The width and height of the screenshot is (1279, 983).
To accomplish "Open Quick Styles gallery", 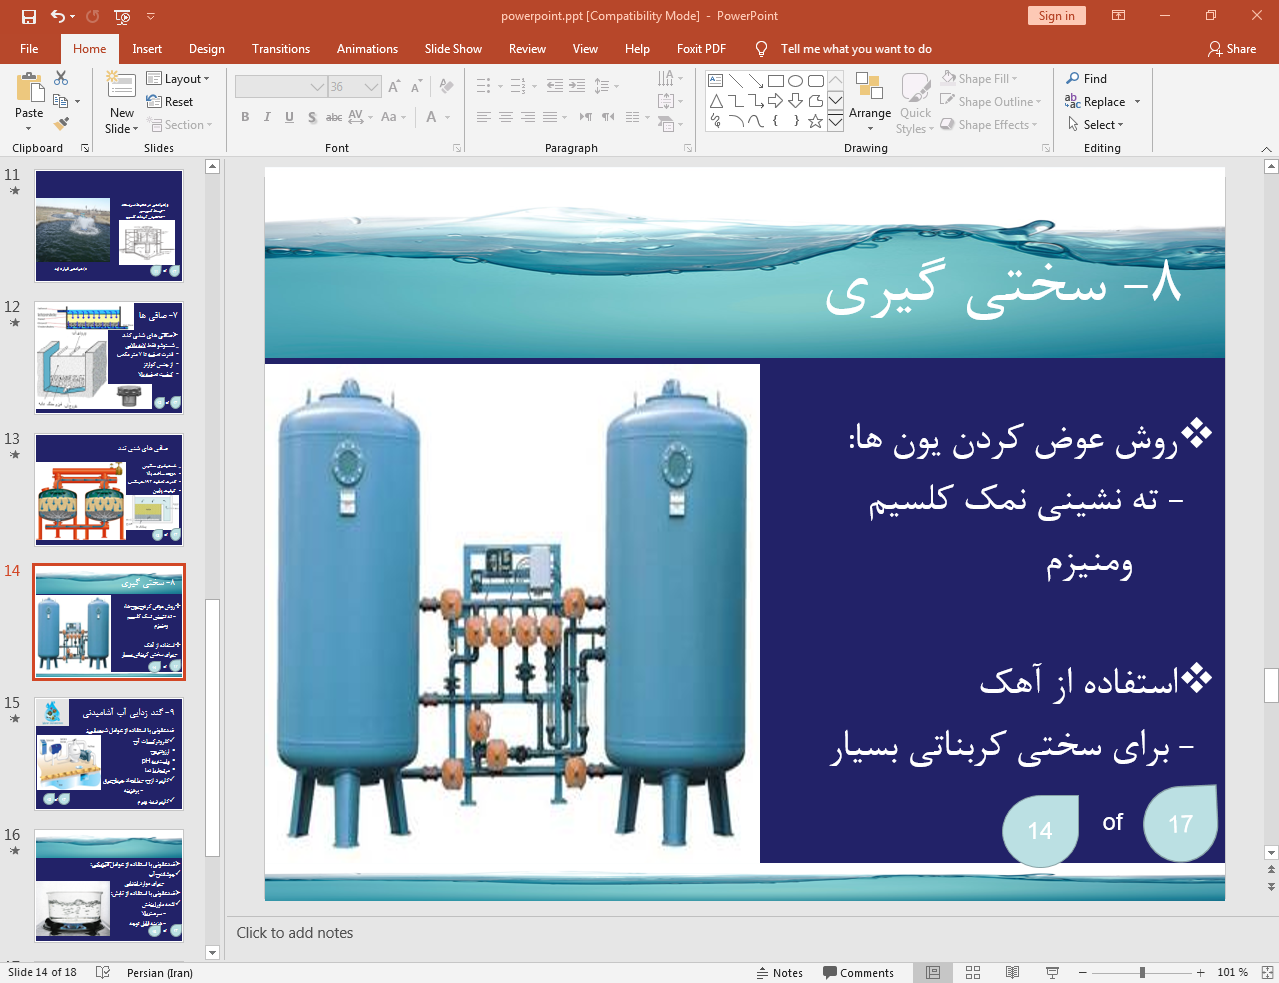I will pos(915,102).
